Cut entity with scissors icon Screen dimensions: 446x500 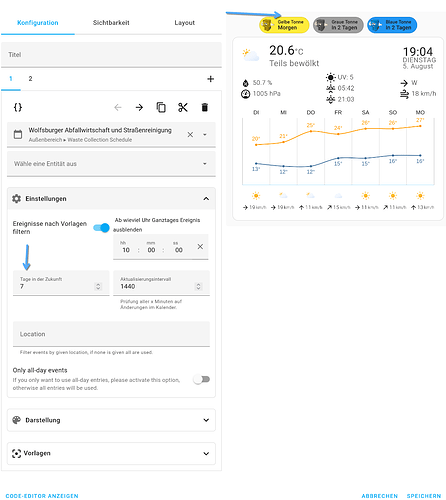[183, 107]
